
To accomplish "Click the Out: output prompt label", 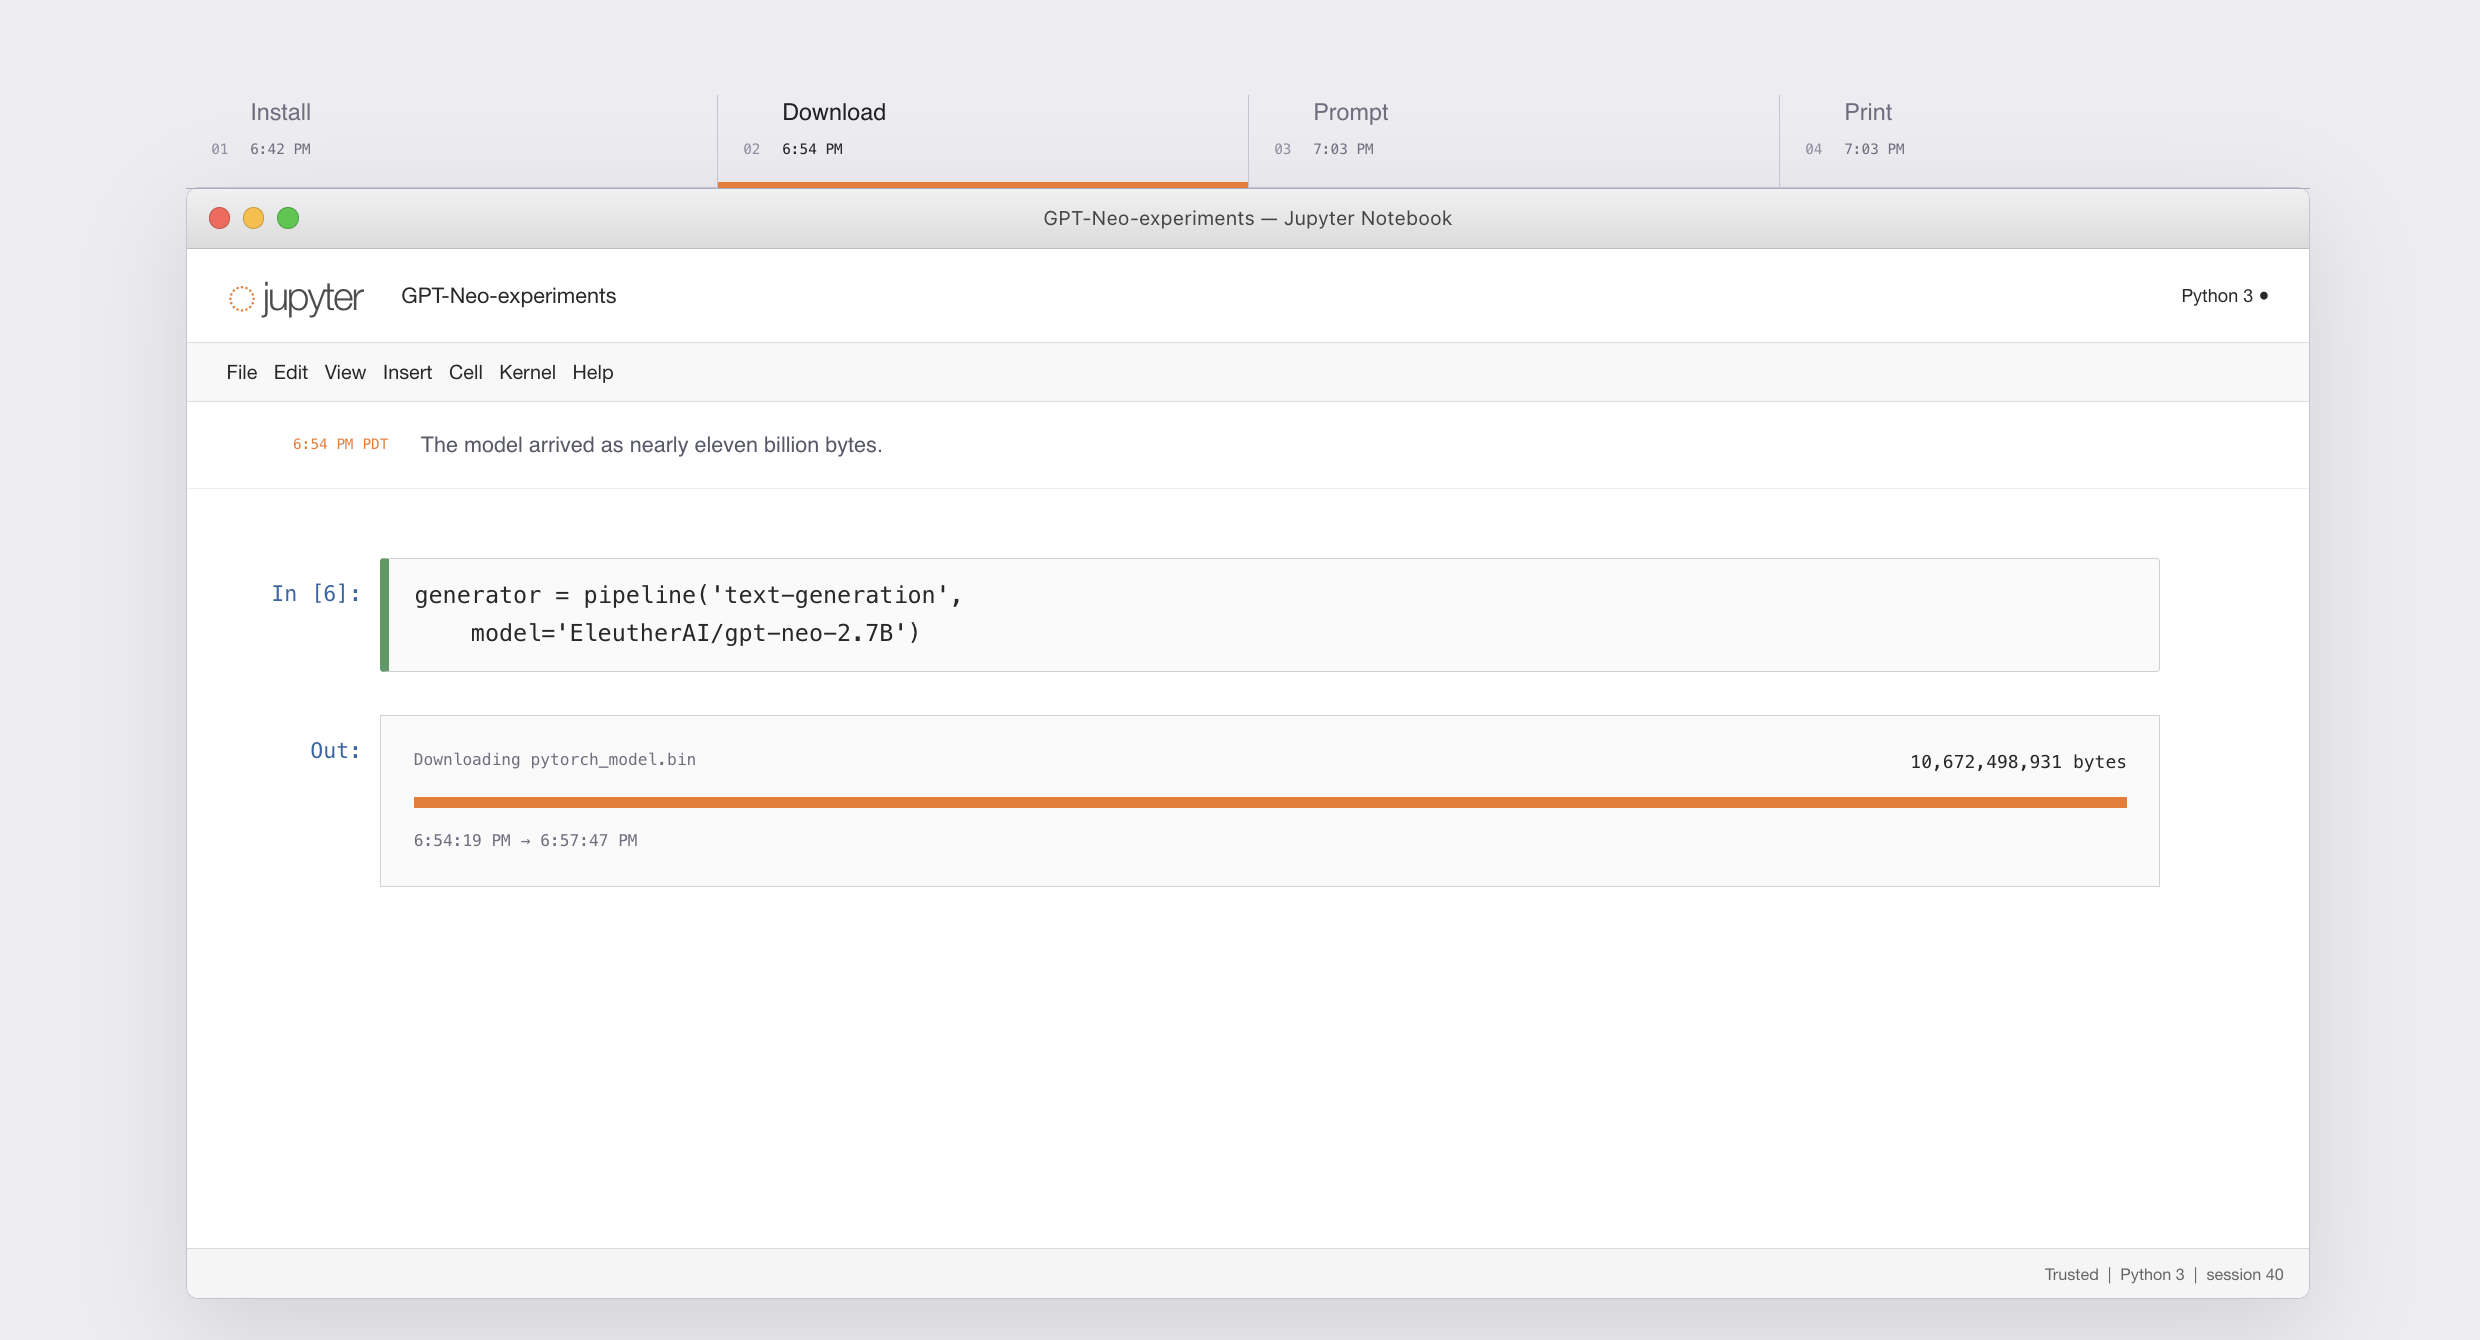I will pyautogui.click(x=335, y=751).
